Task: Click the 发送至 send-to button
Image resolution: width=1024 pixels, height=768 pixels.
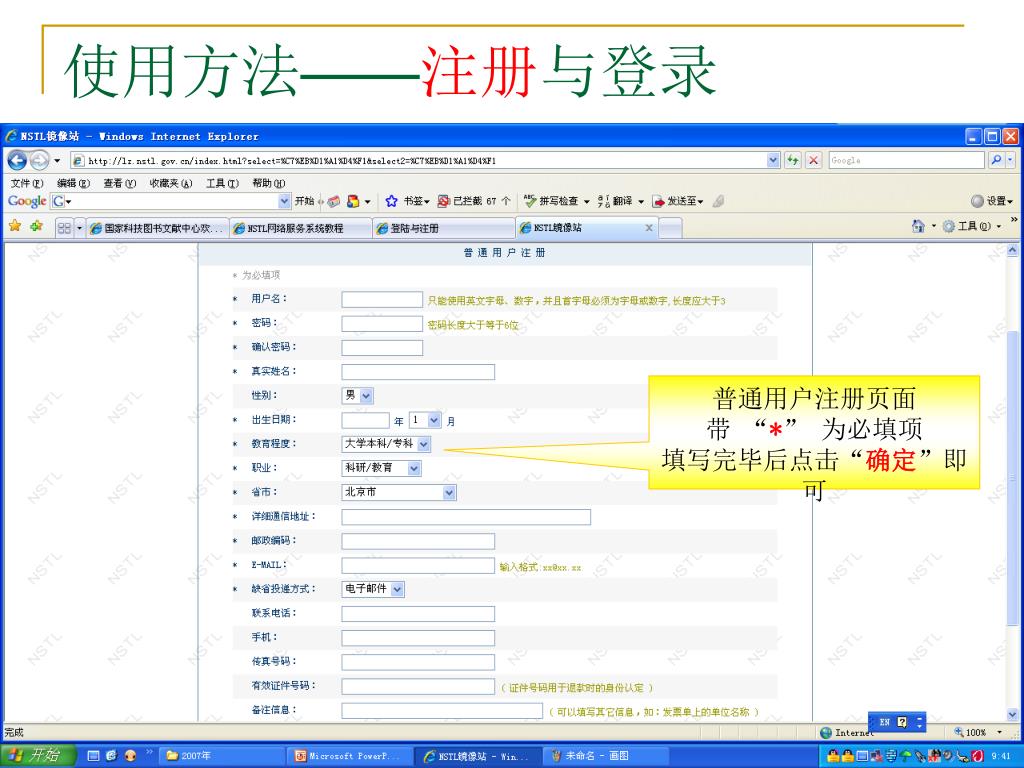Action: coord(677,201)
